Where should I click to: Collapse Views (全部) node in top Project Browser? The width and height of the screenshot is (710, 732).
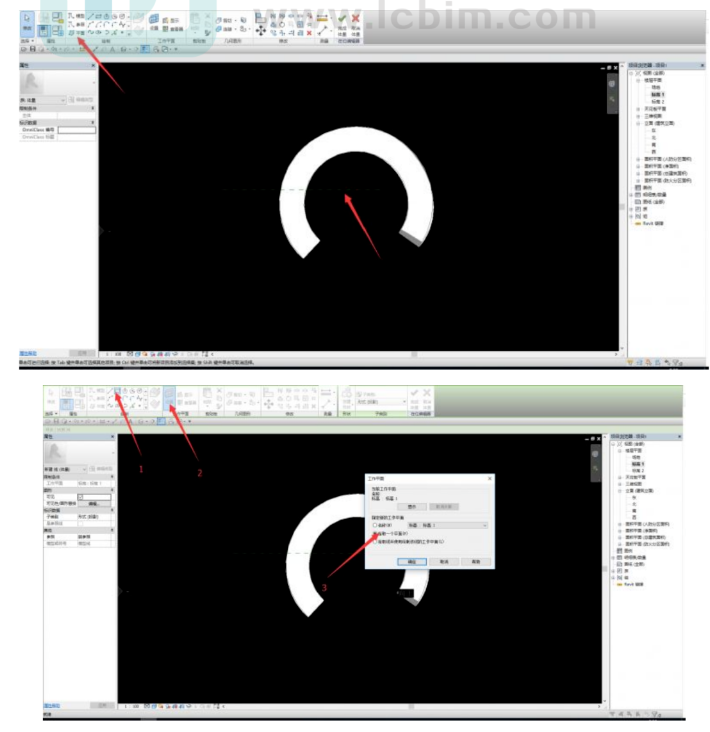631,73
